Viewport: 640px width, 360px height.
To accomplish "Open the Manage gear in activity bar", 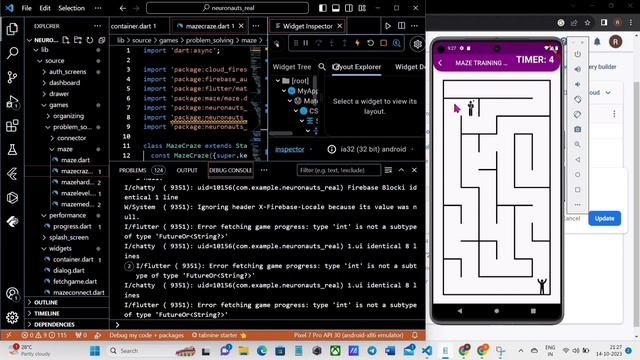I will (x=12, y=317).
